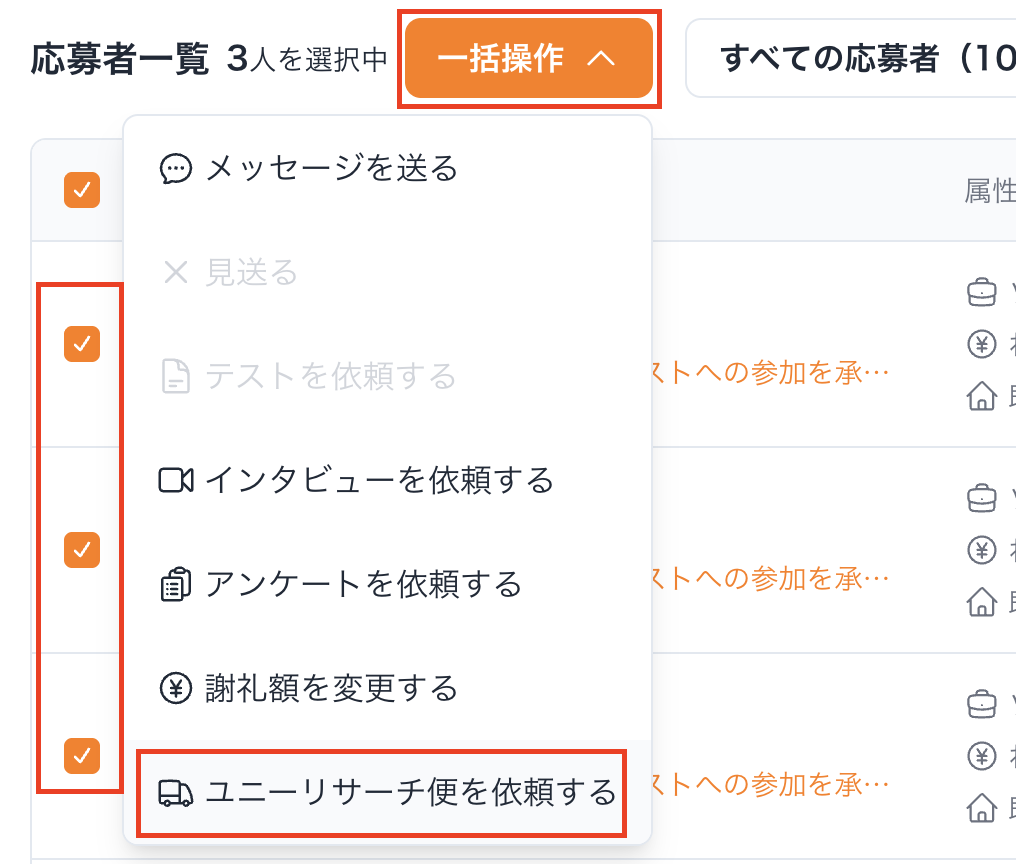Viewport: 1016px width, 864px height.
Task: Choose インタビューを依頼する menu item
Action: (379, 481)
